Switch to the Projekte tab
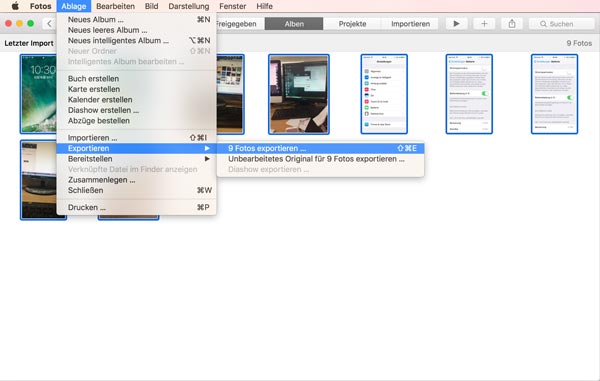Viewport: 600px width, 381px height. tap(352, 24)
